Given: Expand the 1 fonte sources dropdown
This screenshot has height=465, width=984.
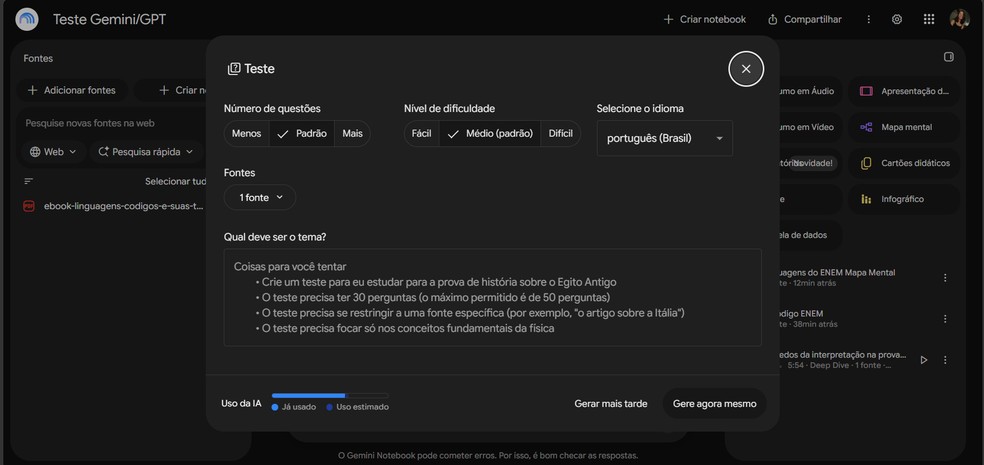Looking at the screenshot, I should point(260,198).
